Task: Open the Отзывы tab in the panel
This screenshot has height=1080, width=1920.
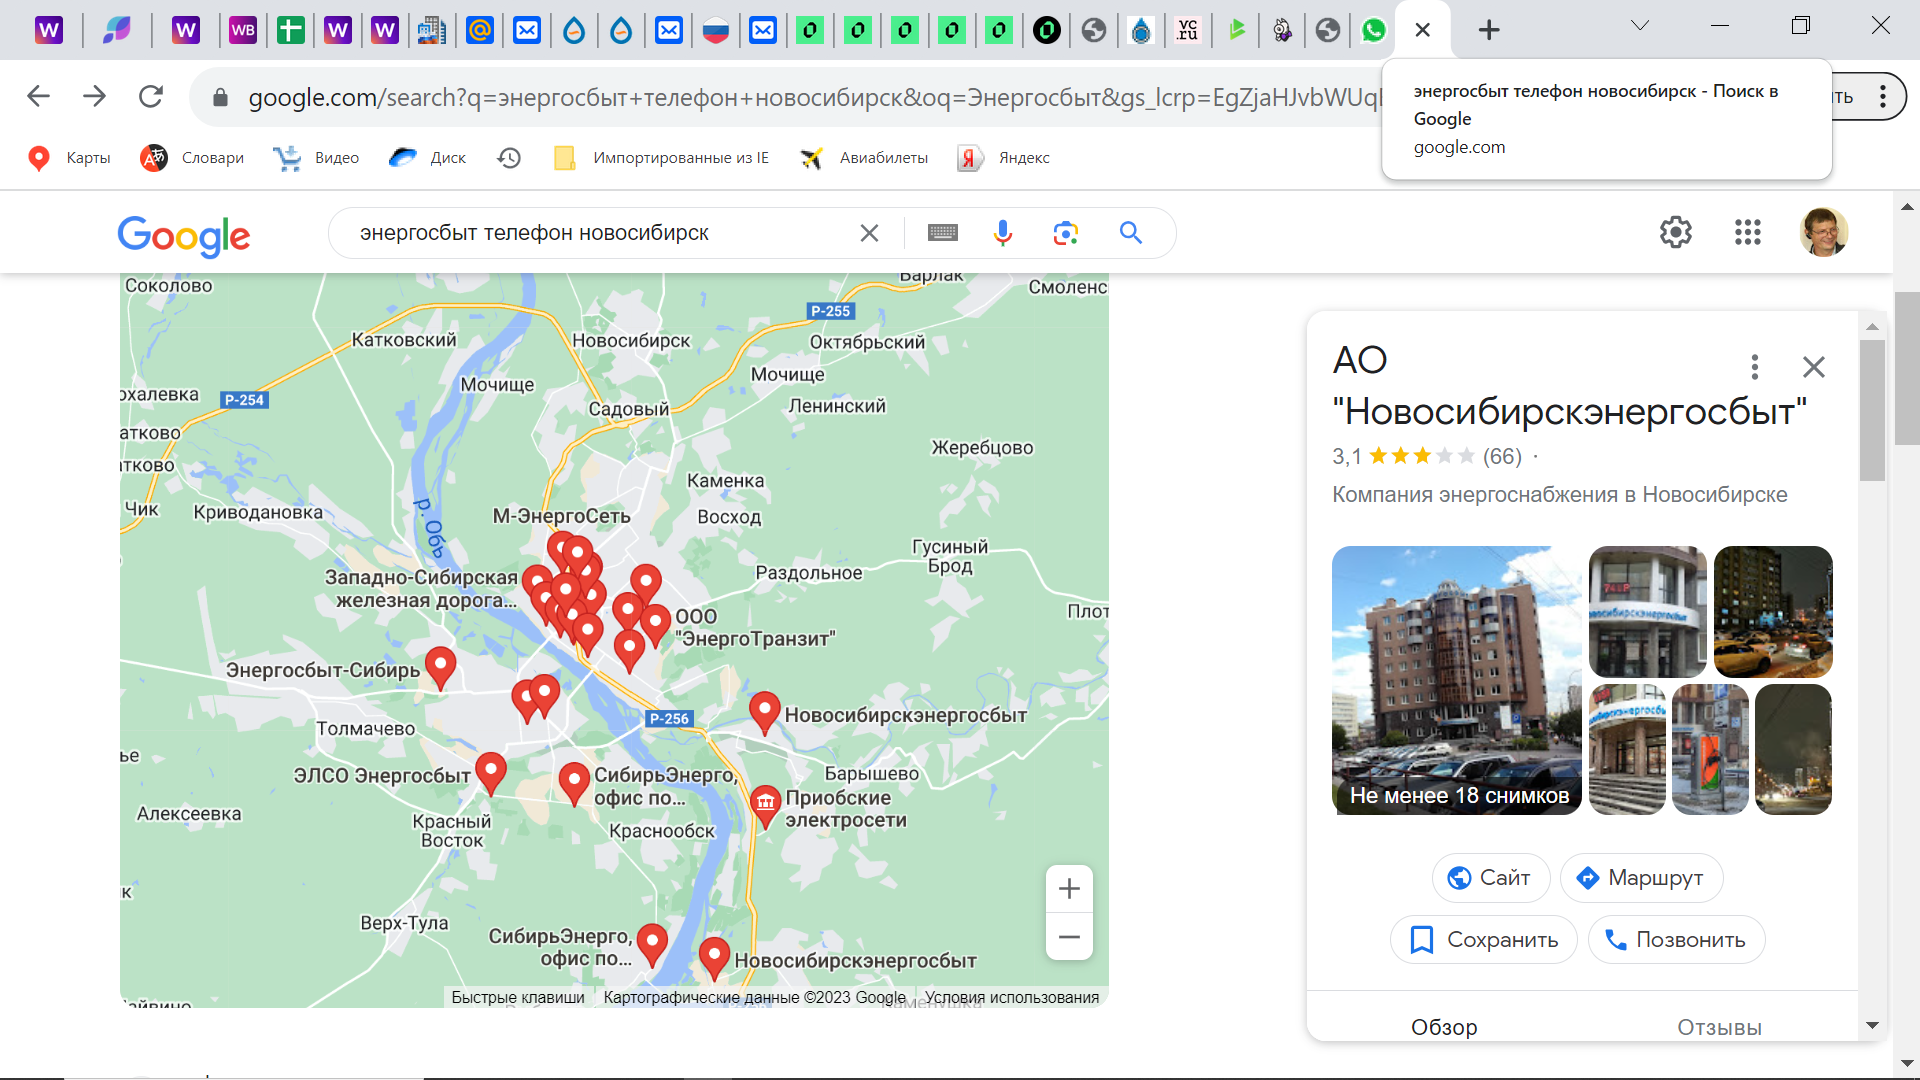Action: pos(1719,1027)
